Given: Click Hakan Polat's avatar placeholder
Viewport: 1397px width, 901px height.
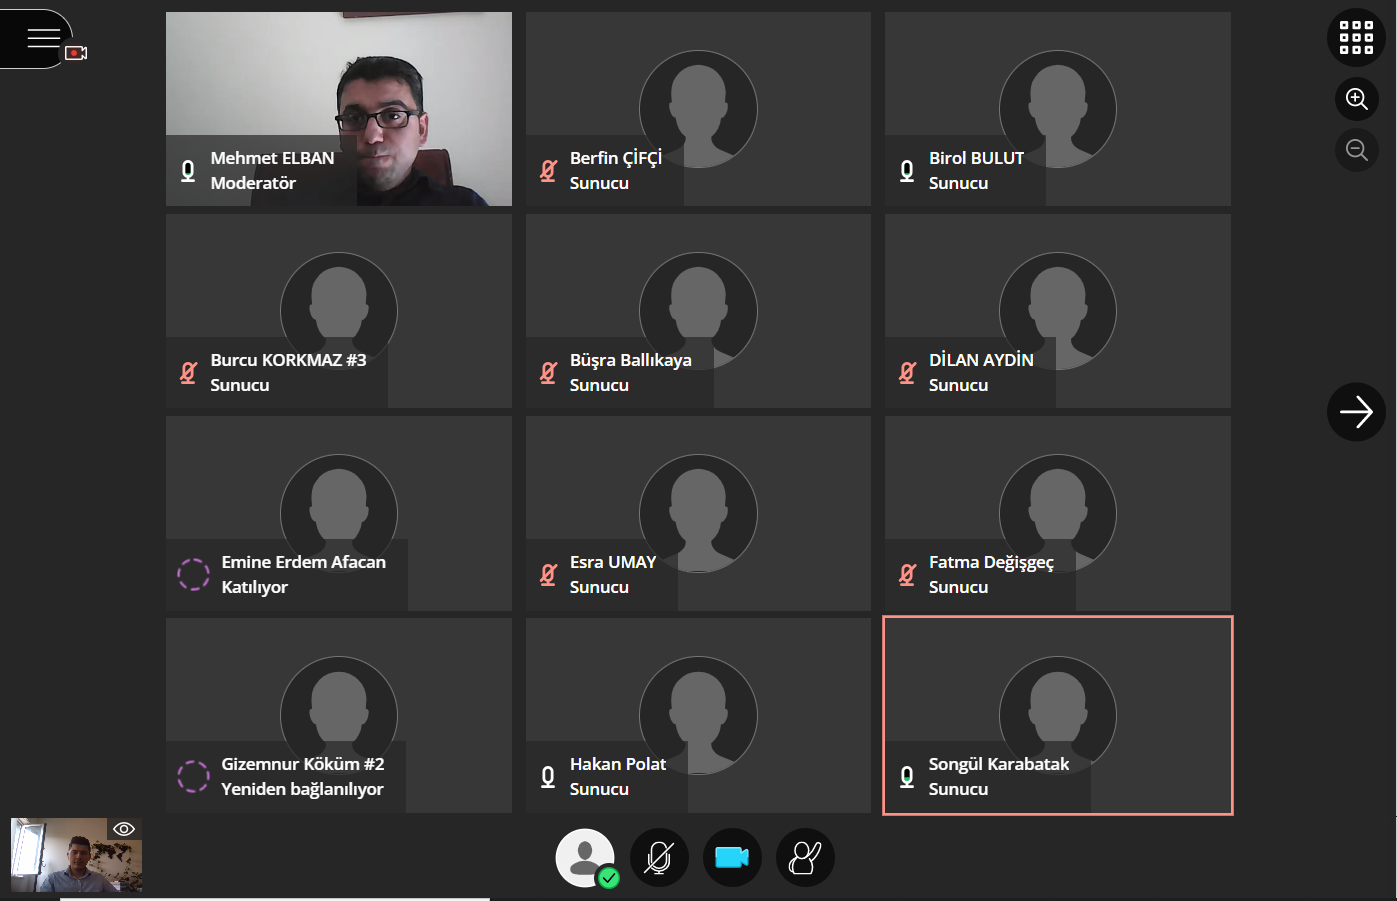Looking at the screenshot, I should (698, 715).
